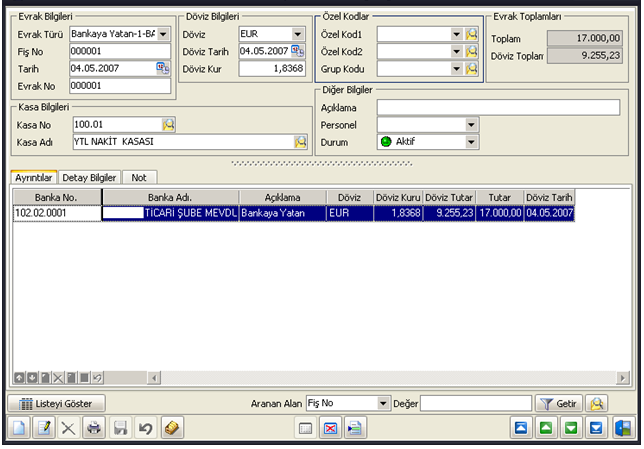The height and width of the screenshot is (449, 644).
Task: Click the 1,8368 Döviz Kuru grid cell
Action: pyautogui.click(x=398, y=213)
